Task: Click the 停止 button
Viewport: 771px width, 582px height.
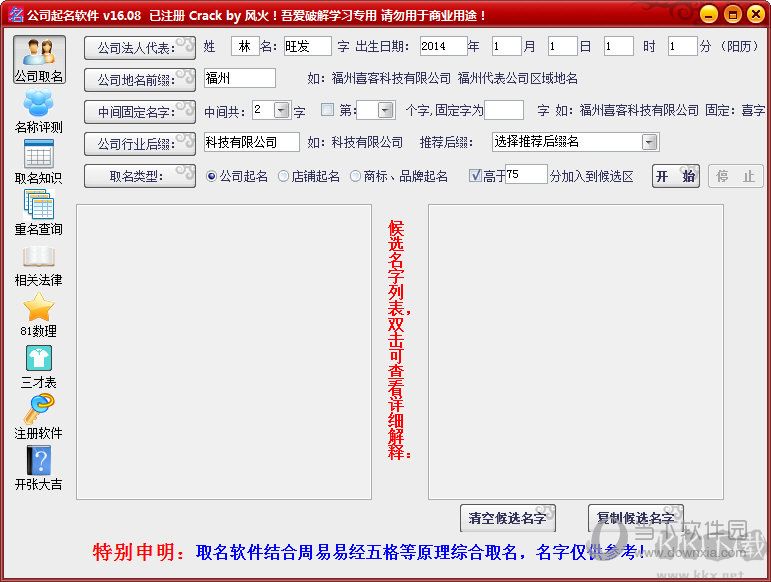Action: click(736, 176)
